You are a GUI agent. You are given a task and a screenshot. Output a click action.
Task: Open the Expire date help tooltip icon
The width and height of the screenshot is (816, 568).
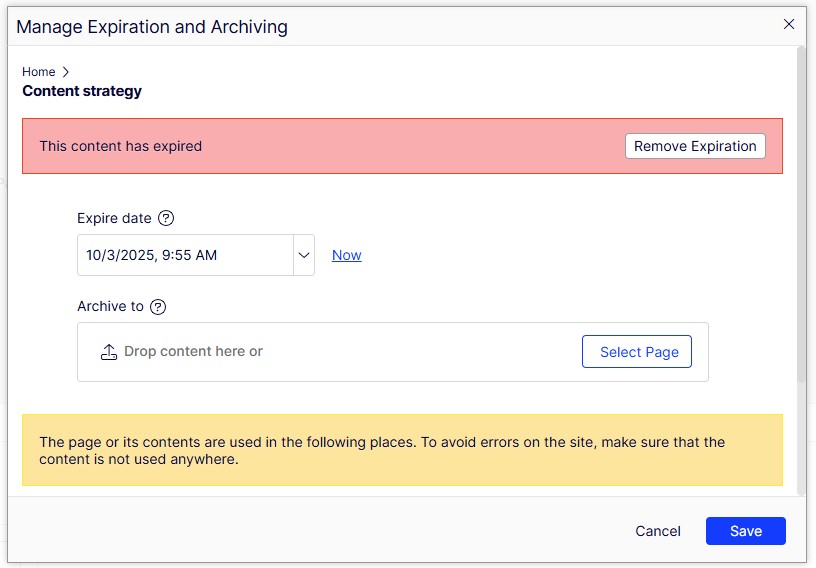click(166, 218)
